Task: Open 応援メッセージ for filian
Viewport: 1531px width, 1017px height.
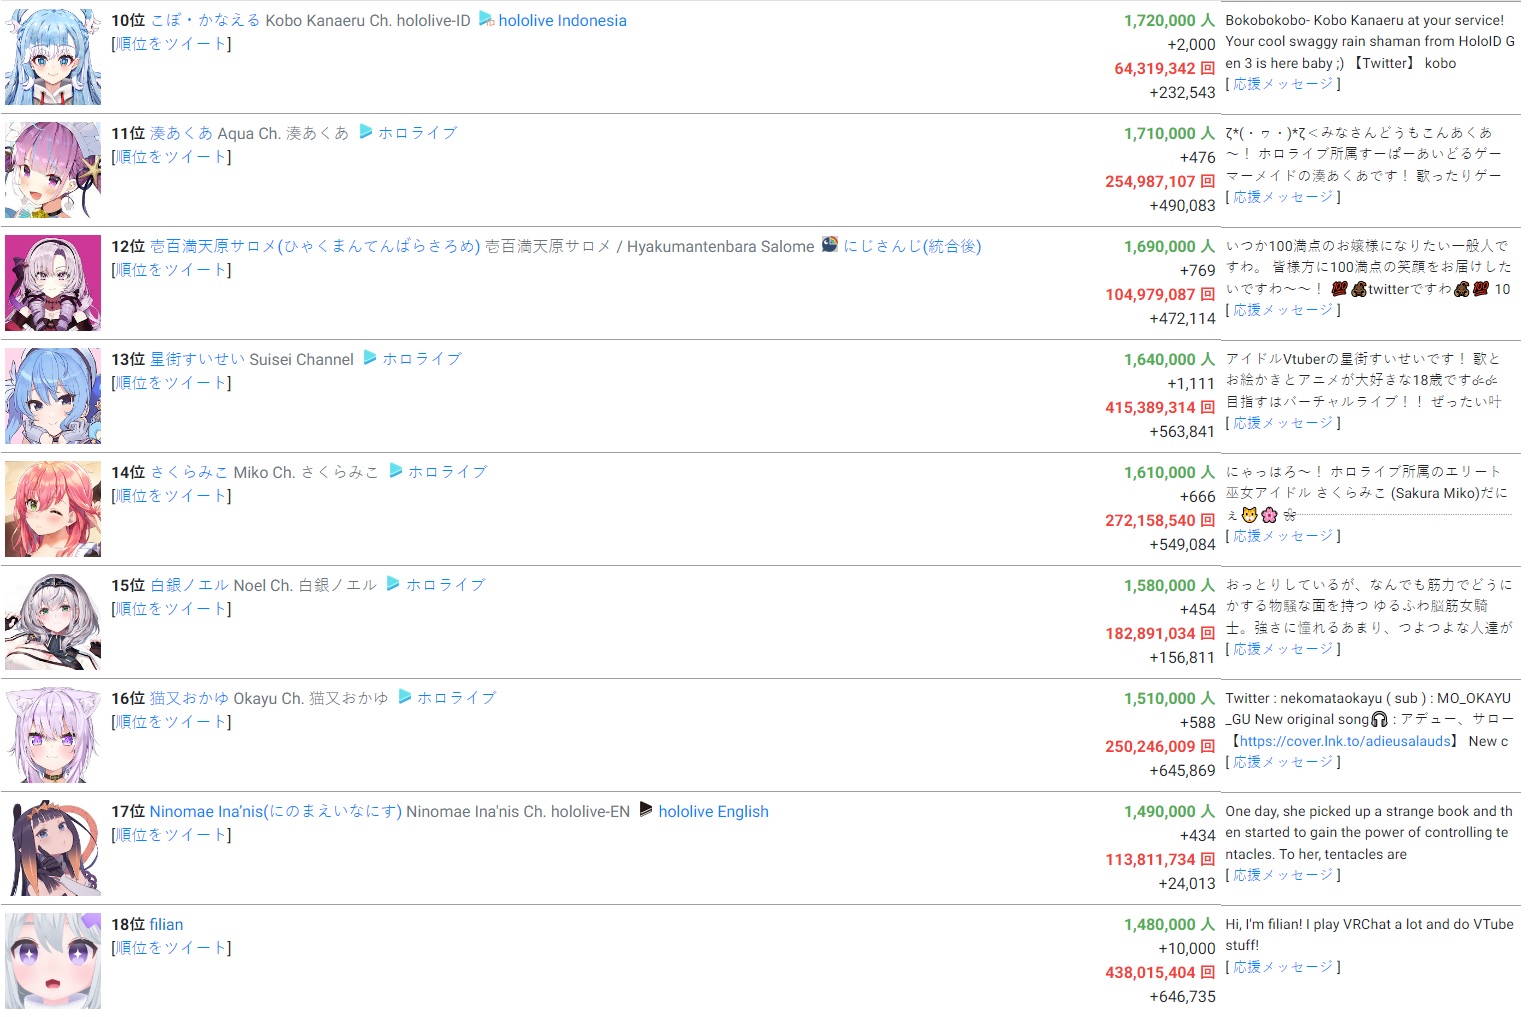Action: click(1283, 967)
